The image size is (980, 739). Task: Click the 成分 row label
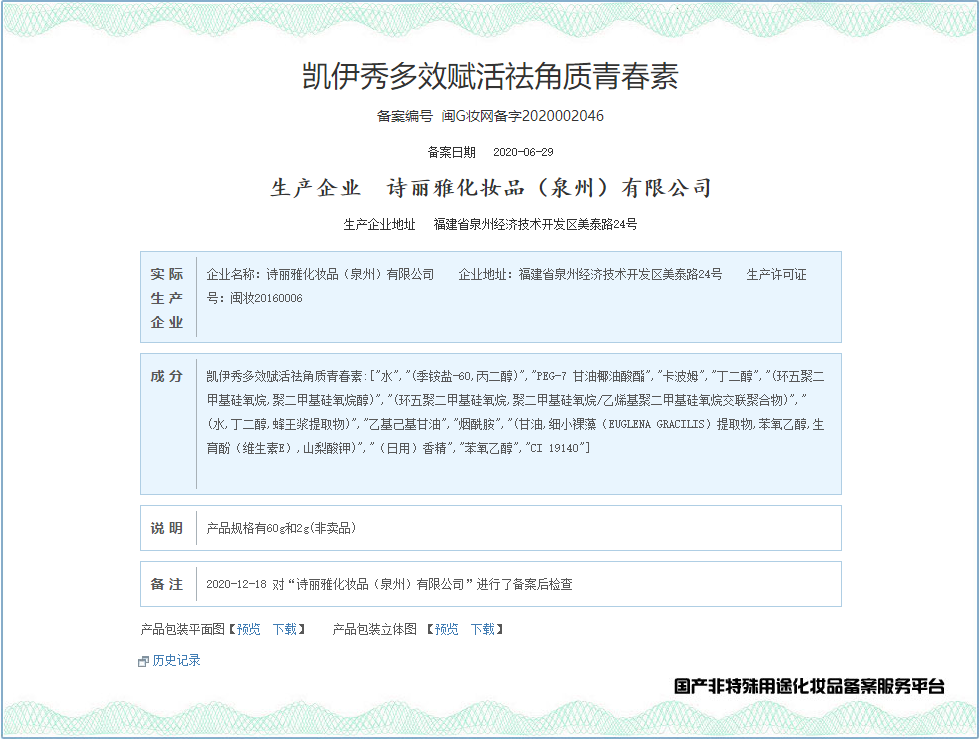pos(167,376)
